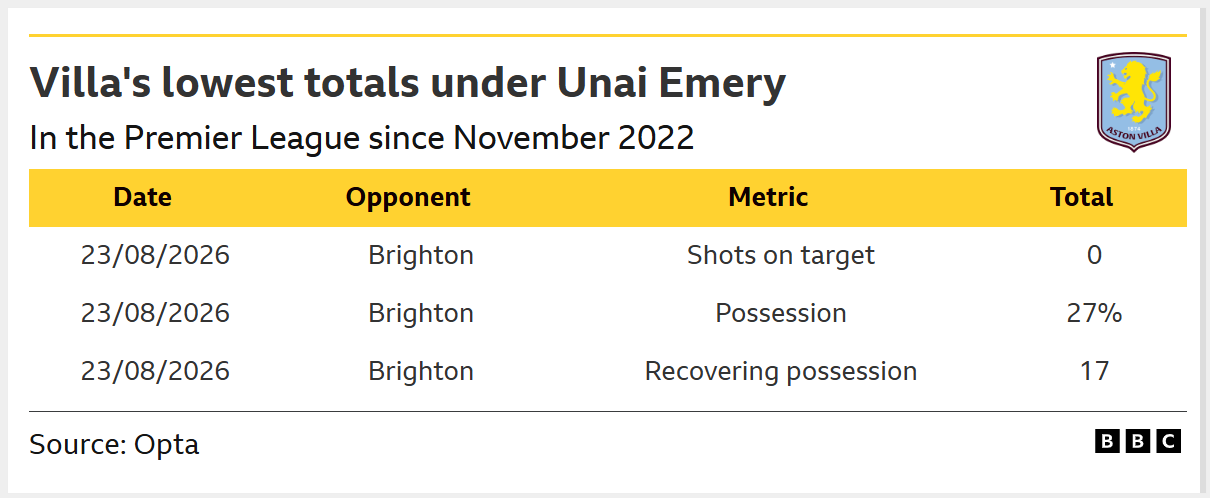
Task: Click Brighton in the Shots on target row
Action: click(x=421, y=255)
